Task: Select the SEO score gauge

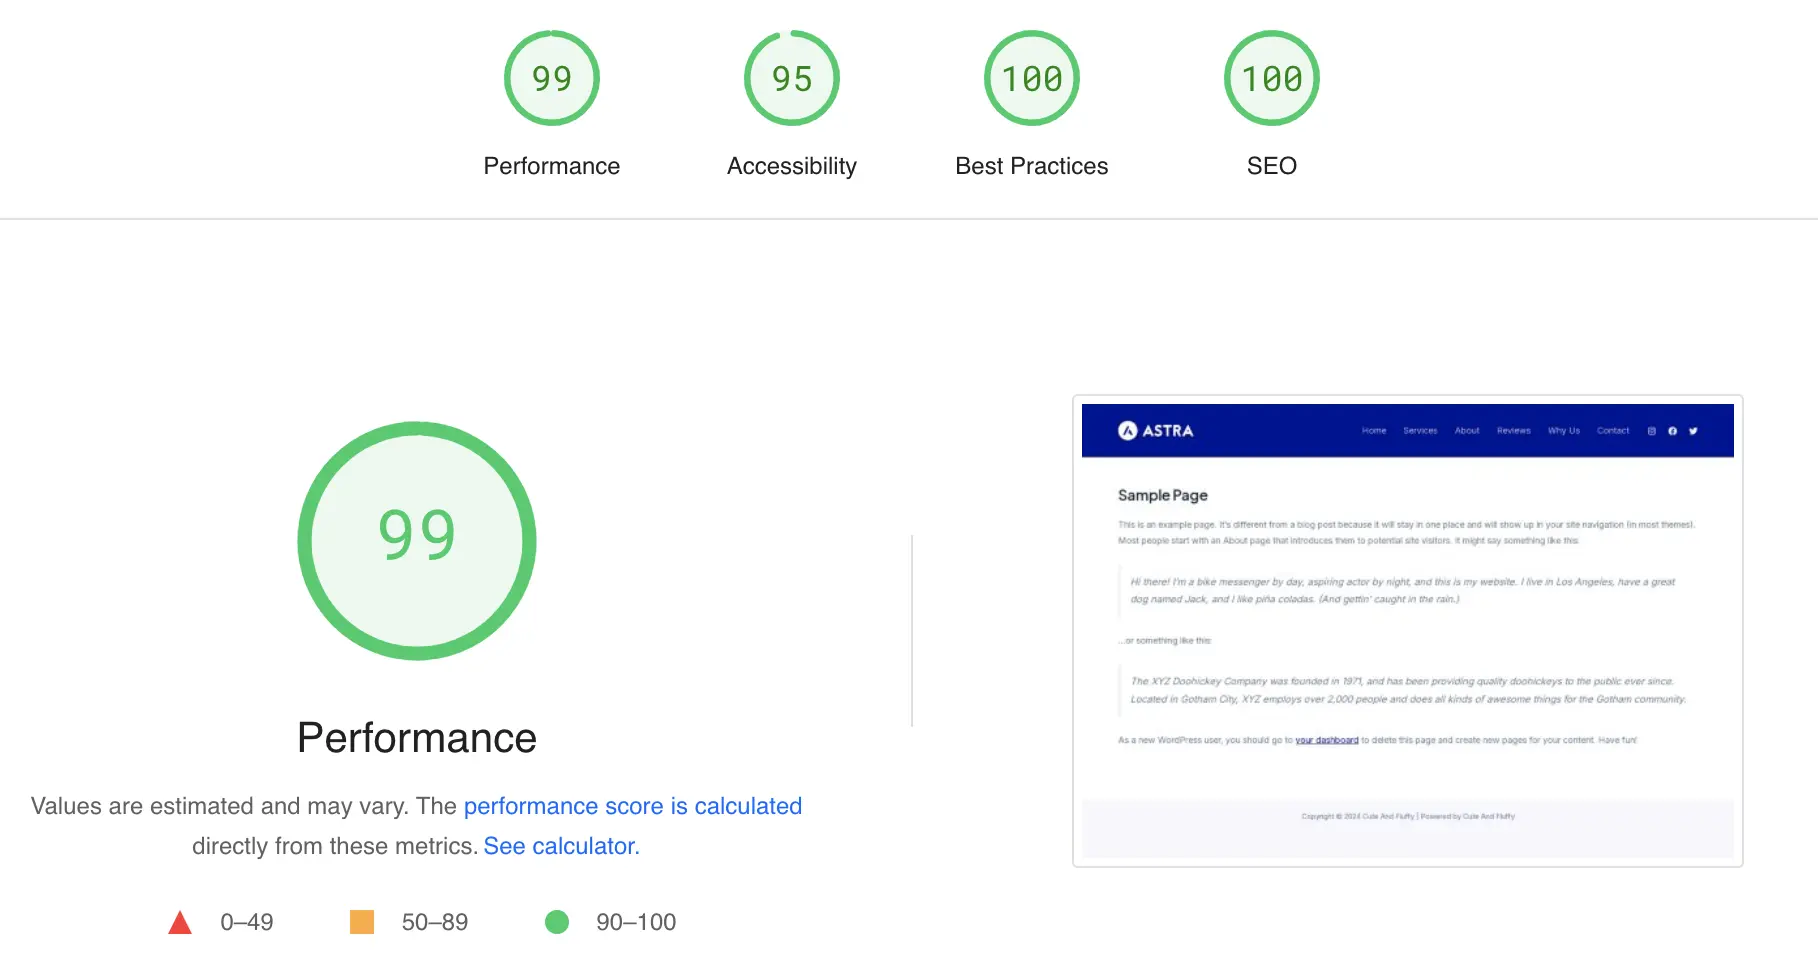Action: point(1271,79)
